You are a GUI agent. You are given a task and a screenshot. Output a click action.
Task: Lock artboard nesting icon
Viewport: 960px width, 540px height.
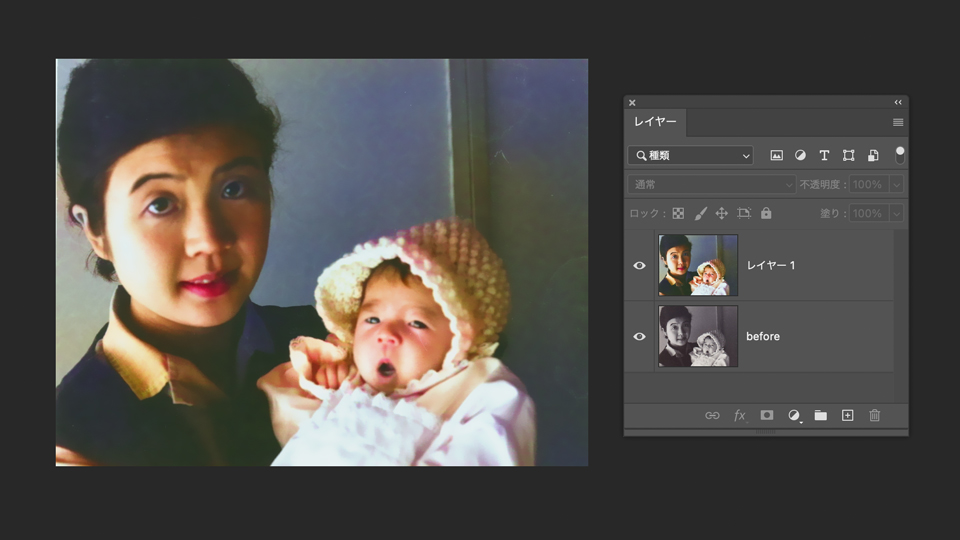[744, 213]
